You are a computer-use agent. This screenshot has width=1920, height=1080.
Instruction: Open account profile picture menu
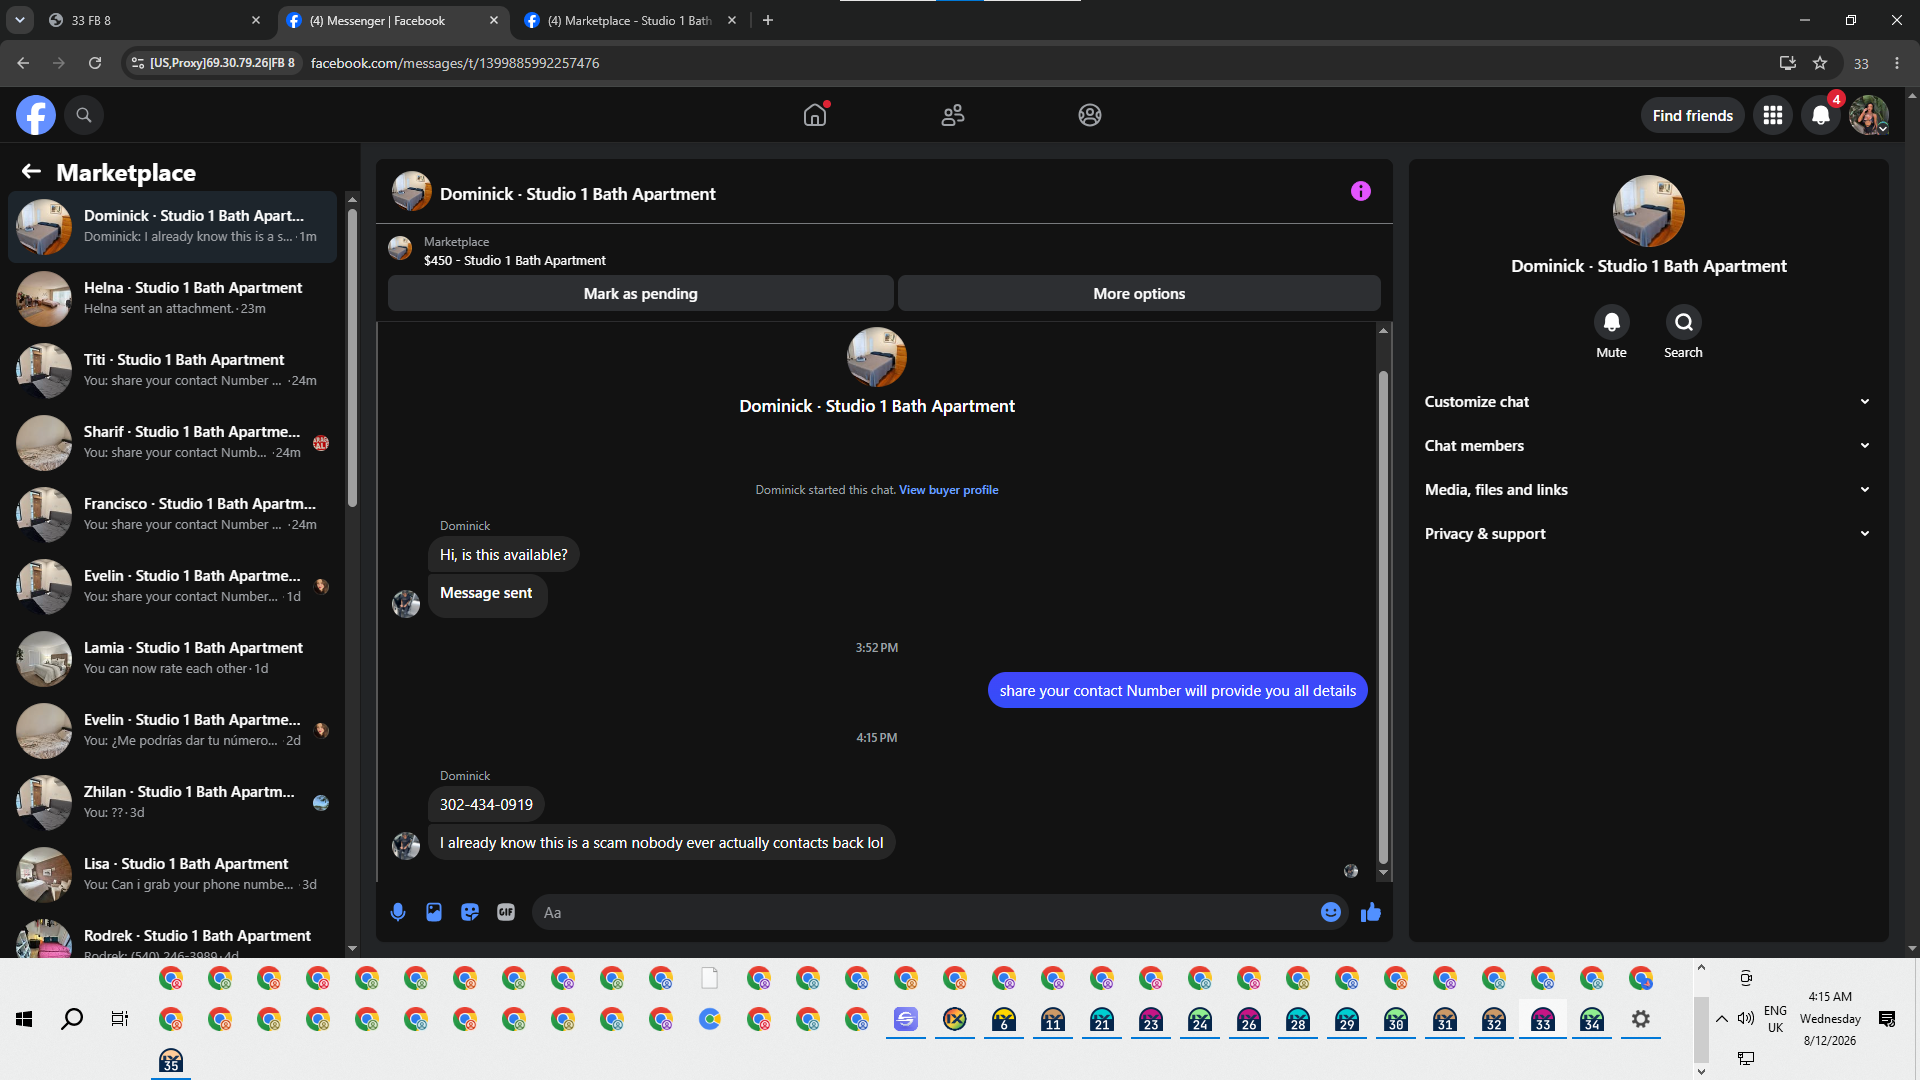pyautogui.click(x=1868, y=115)
